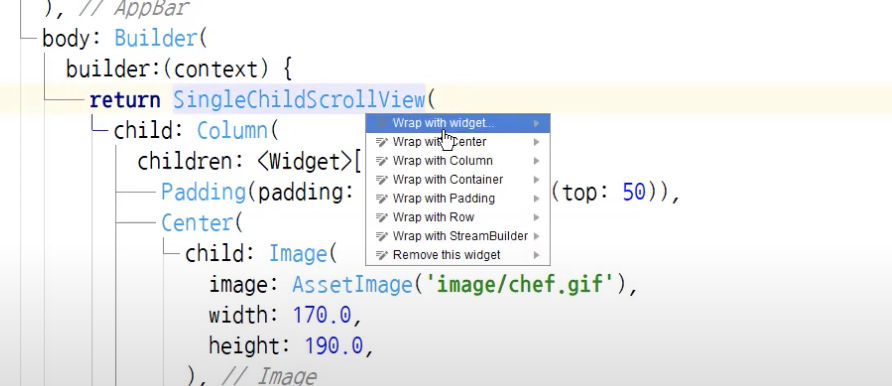Click pencil icon beside Wrap with Center
The image size is (892, 386).
click(x=382, y=142)
